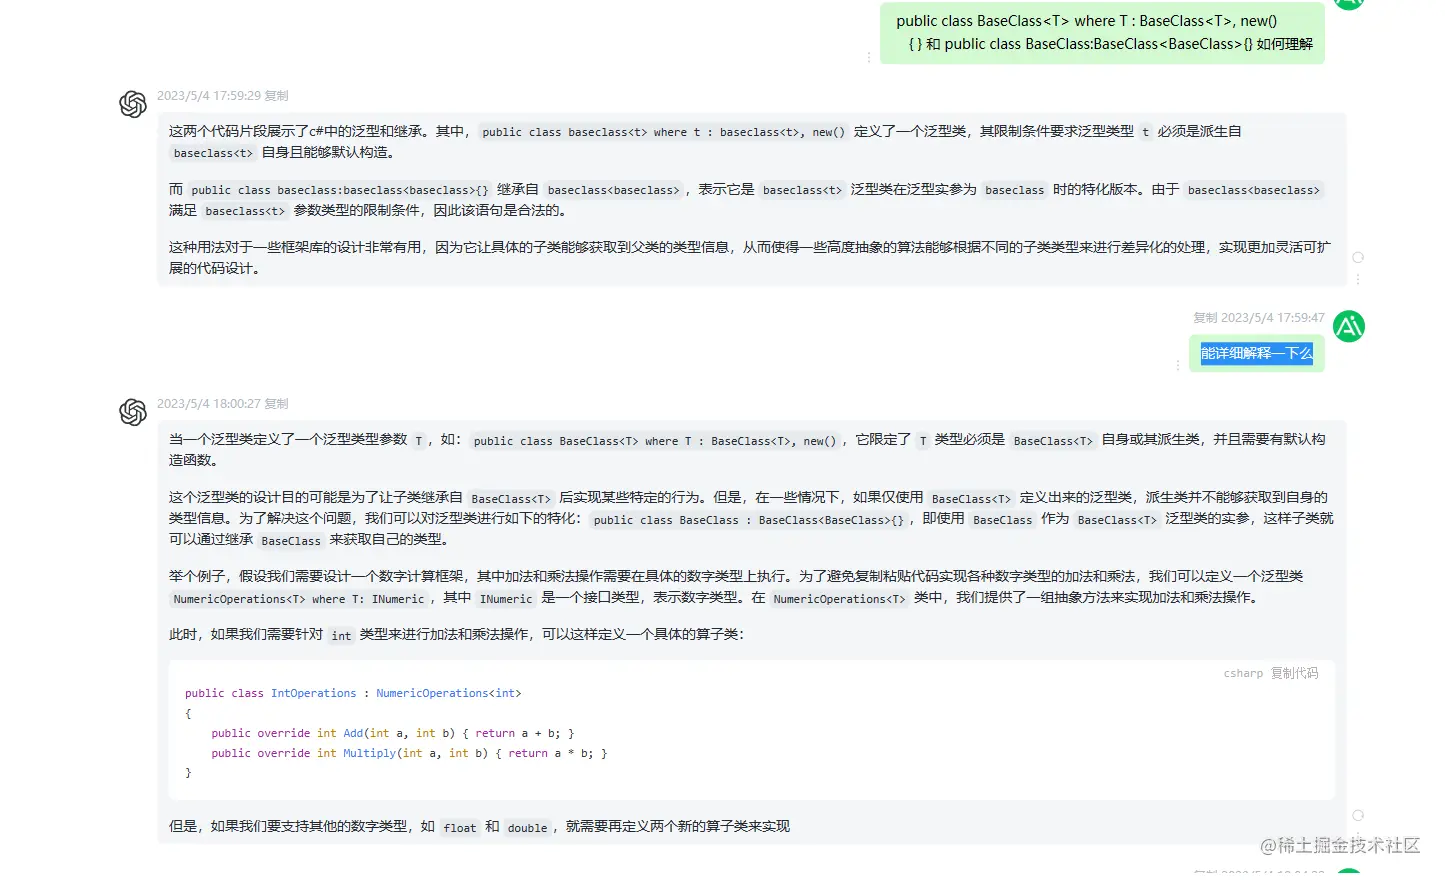Click the ChatGPT avatar beside the 18:00:27 reply
Image resolution: width=1445 pixels, height=880 pixels.
(x=133, y=412)
